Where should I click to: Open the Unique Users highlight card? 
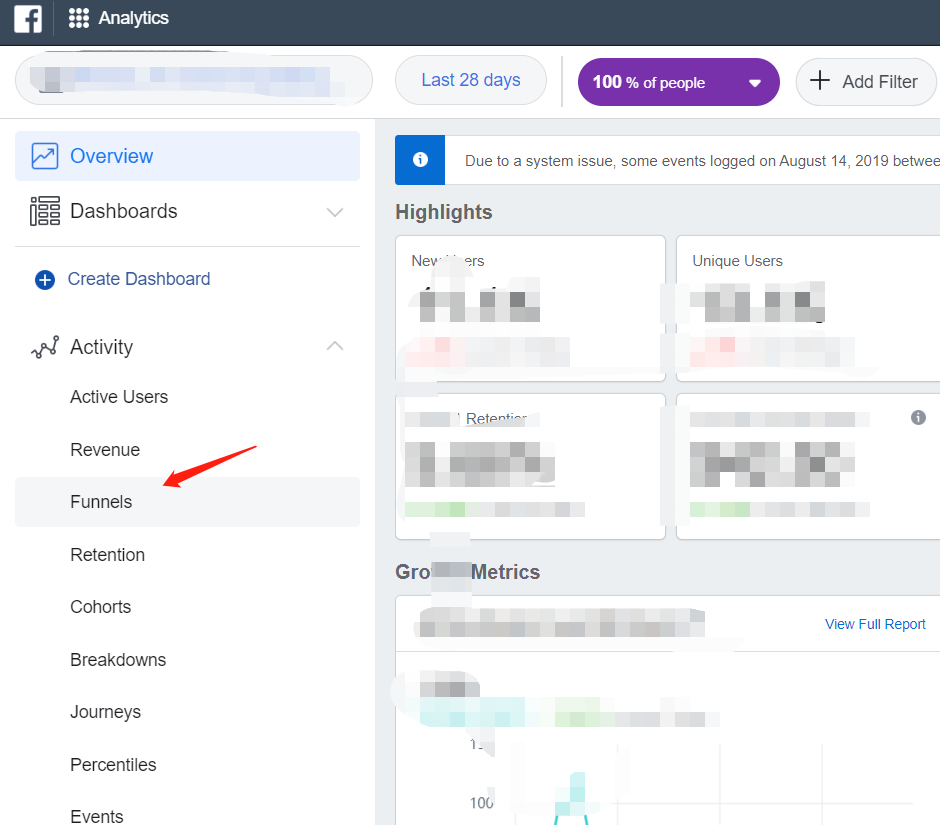808,308
